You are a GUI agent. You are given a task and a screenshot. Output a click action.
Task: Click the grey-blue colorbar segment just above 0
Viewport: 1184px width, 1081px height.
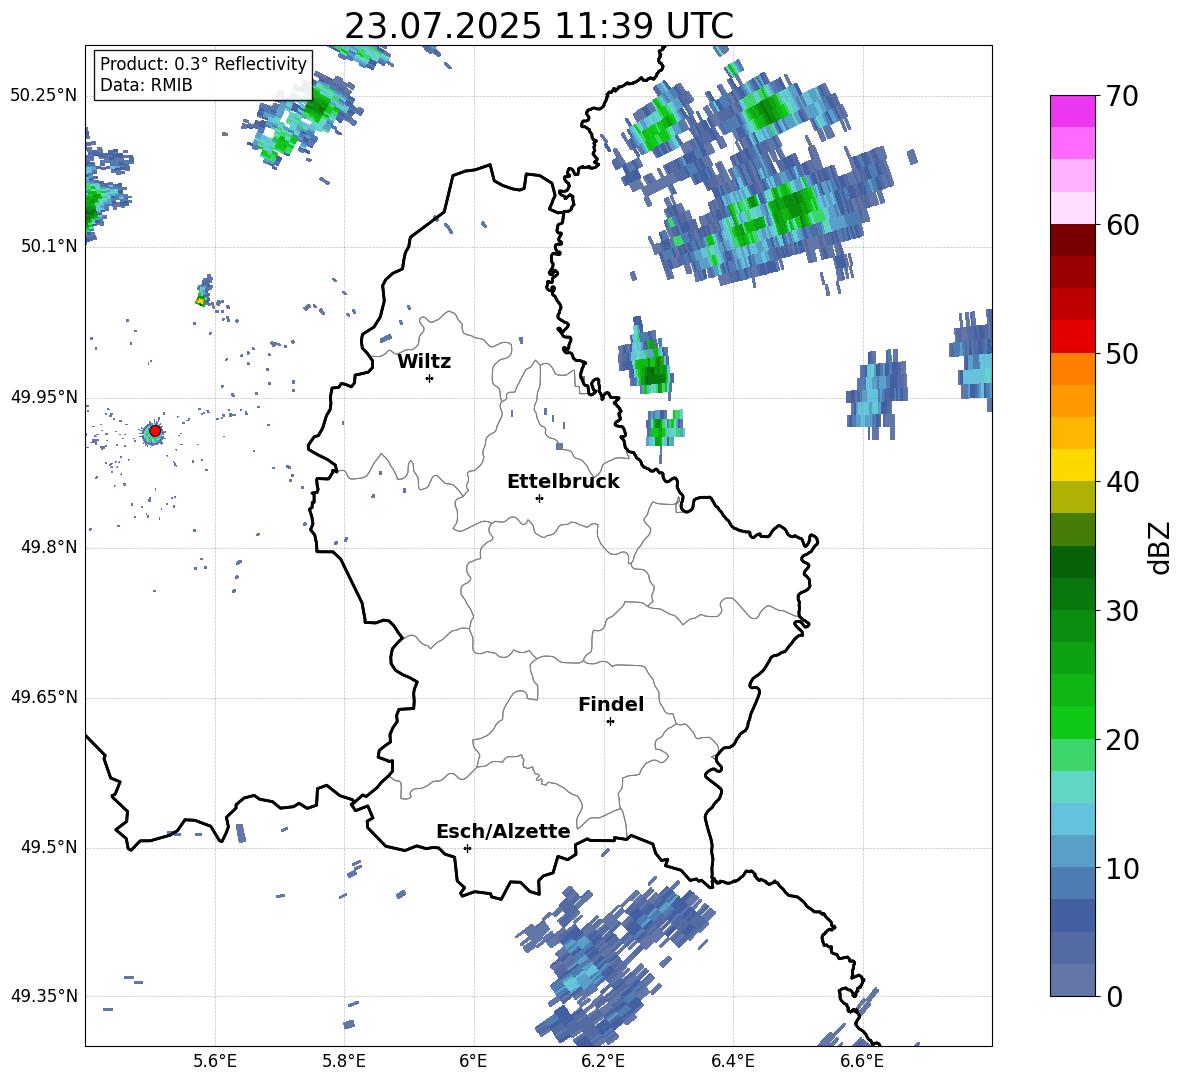(x=1072, y=980)
